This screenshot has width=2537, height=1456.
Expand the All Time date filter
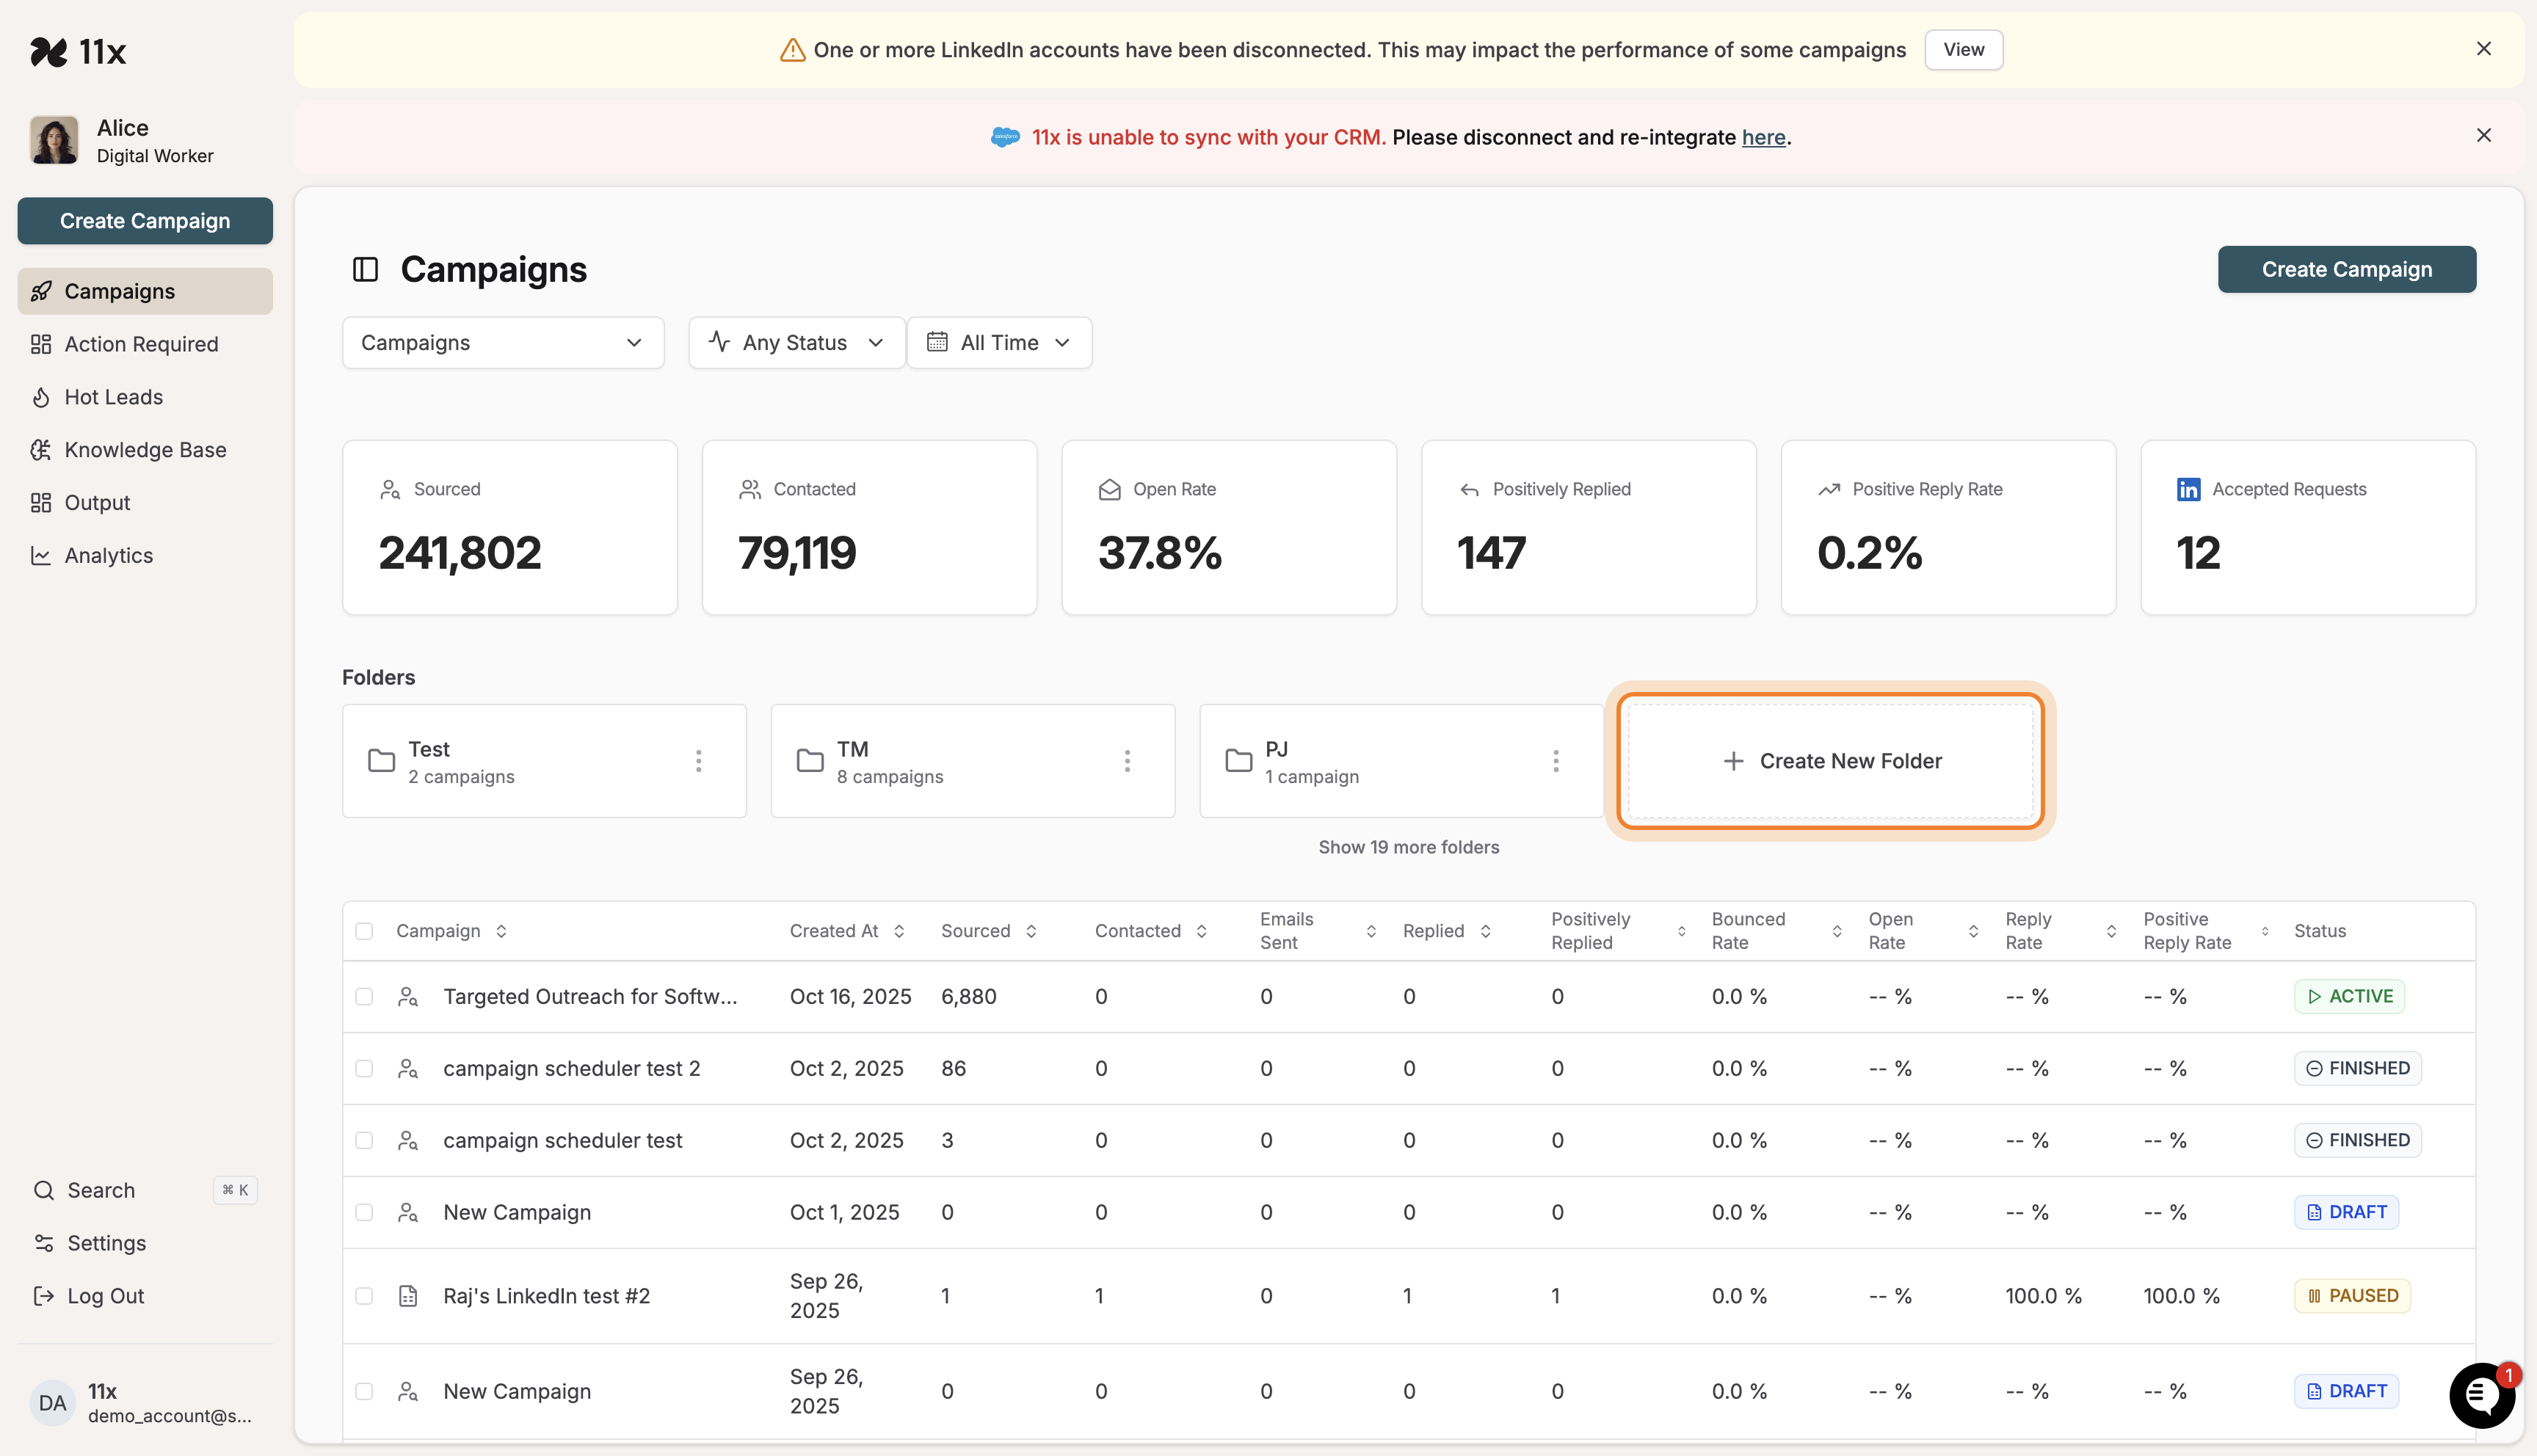pos(999,342)
